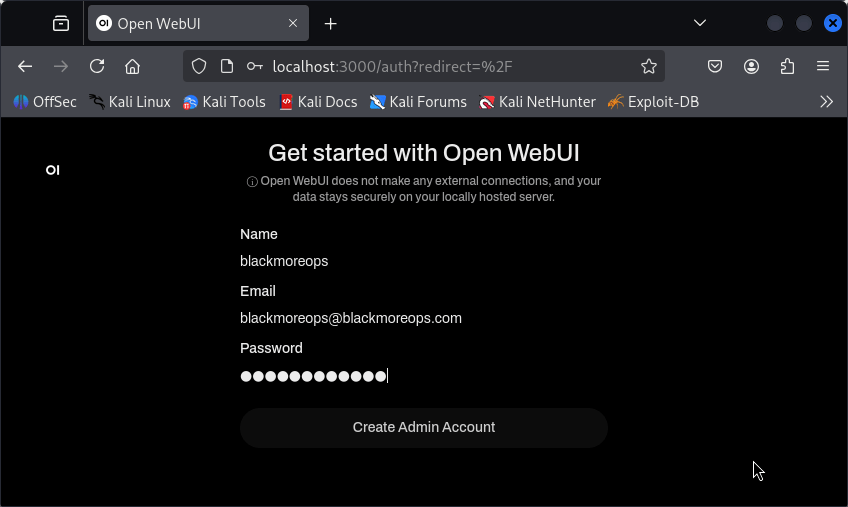Open the Firefox account icon
The image size is (848, 507).
(x=751, y=67)
